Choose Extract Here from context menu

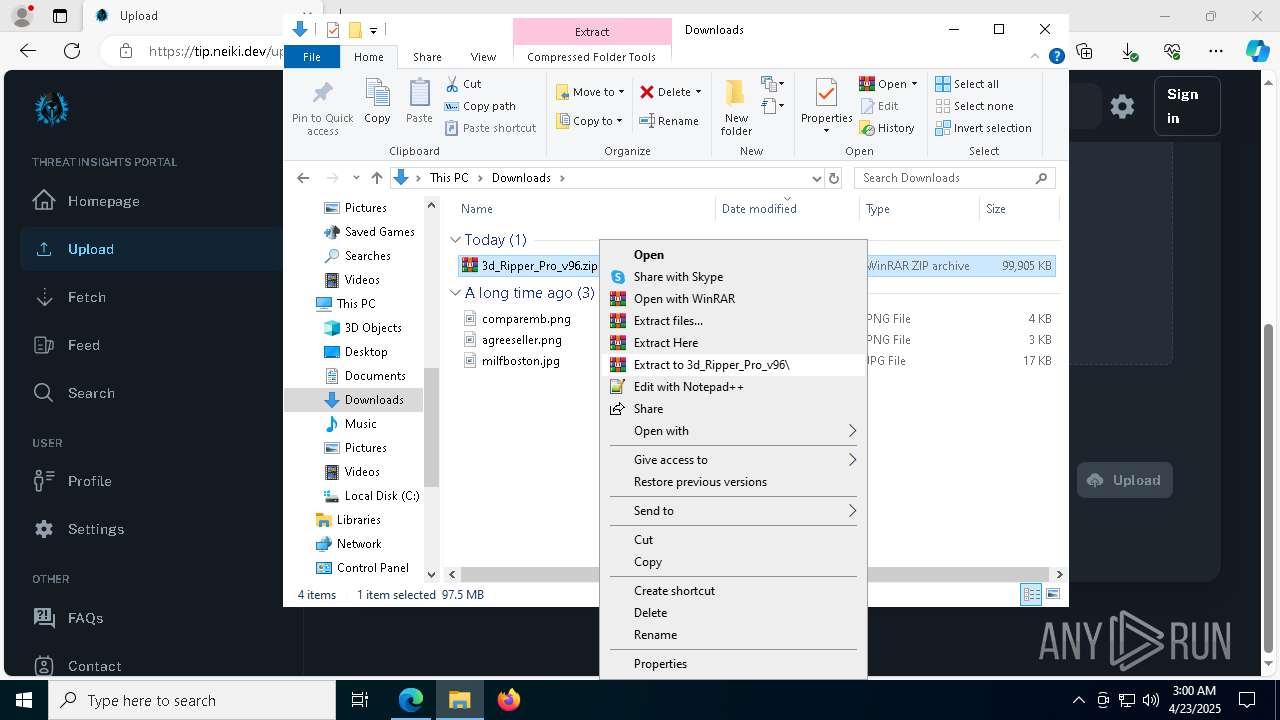pos(733,343)
